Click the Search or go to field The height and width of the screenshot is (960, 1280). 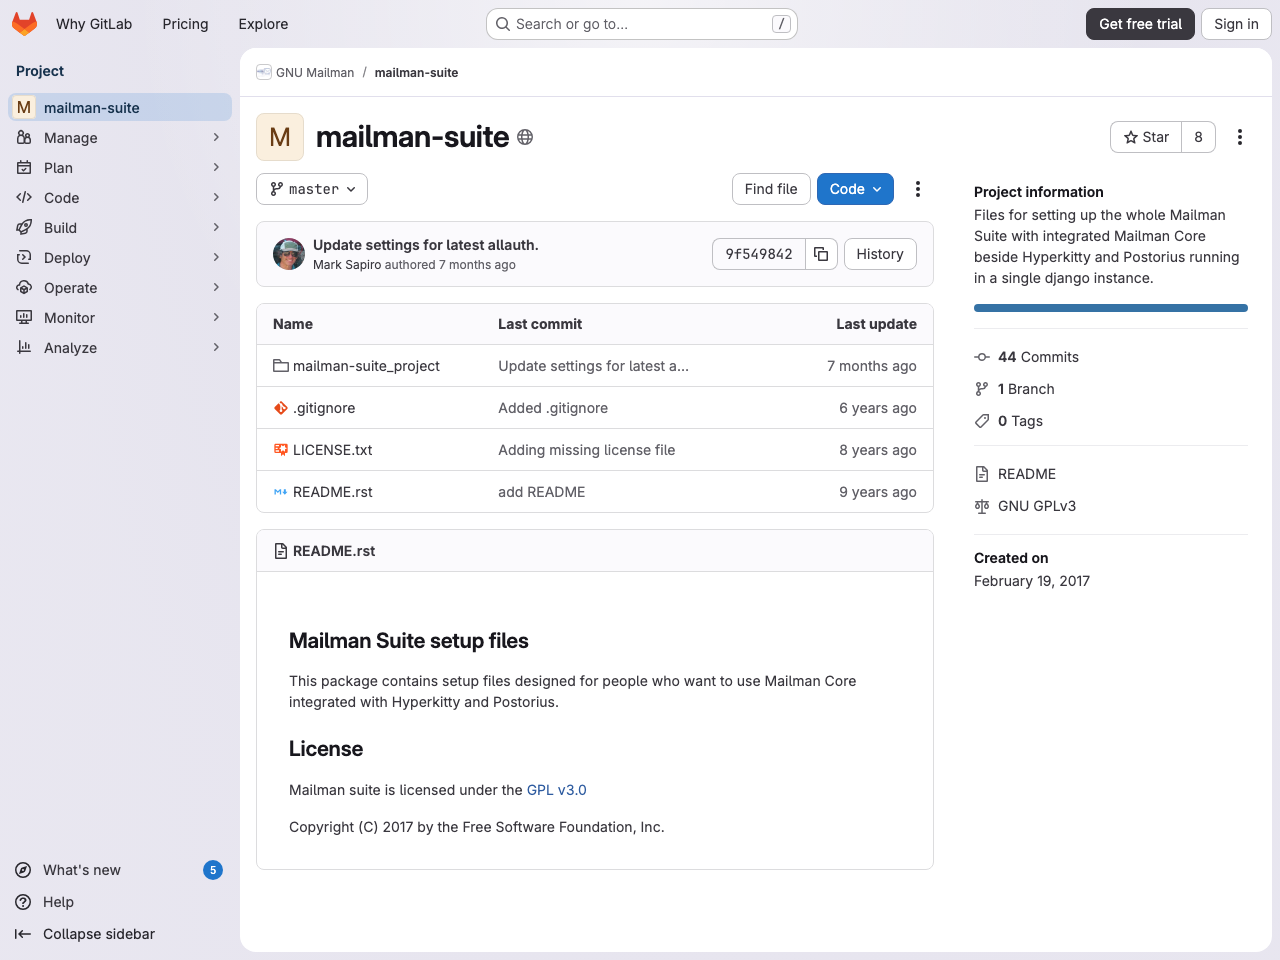640,23
